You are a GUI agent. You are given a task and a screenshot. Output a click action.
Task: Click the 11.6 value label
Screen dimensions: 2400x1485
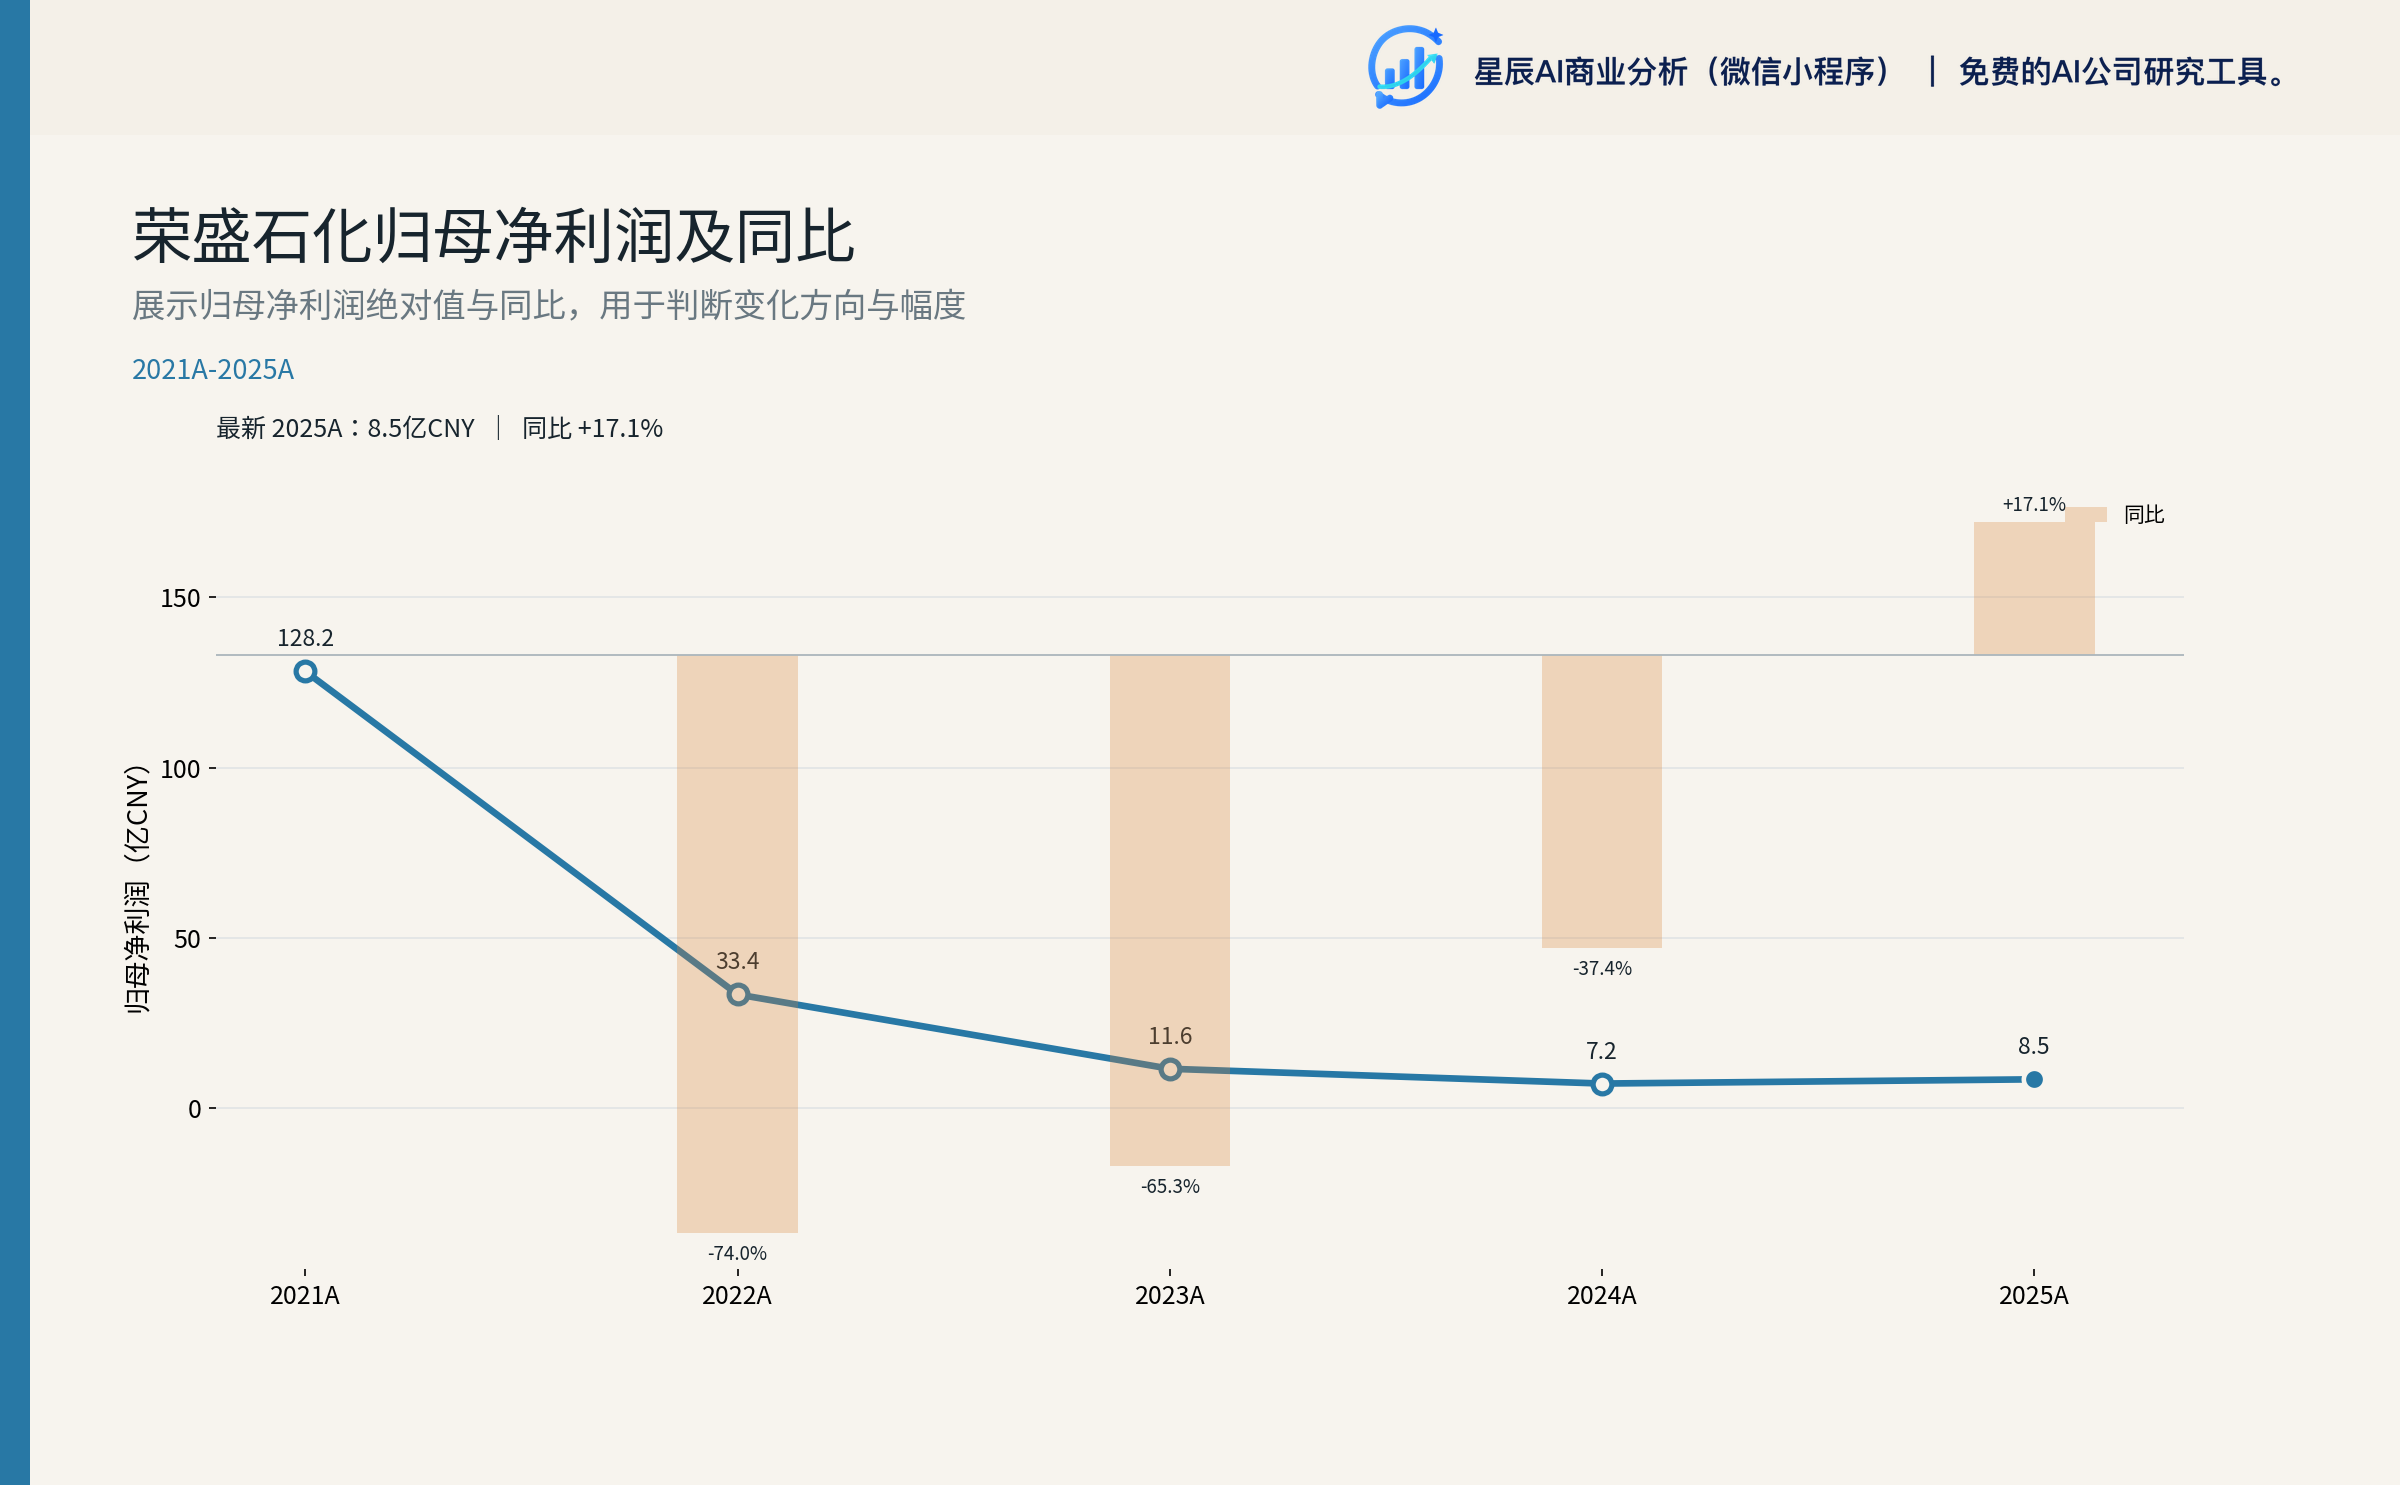1170,1036
